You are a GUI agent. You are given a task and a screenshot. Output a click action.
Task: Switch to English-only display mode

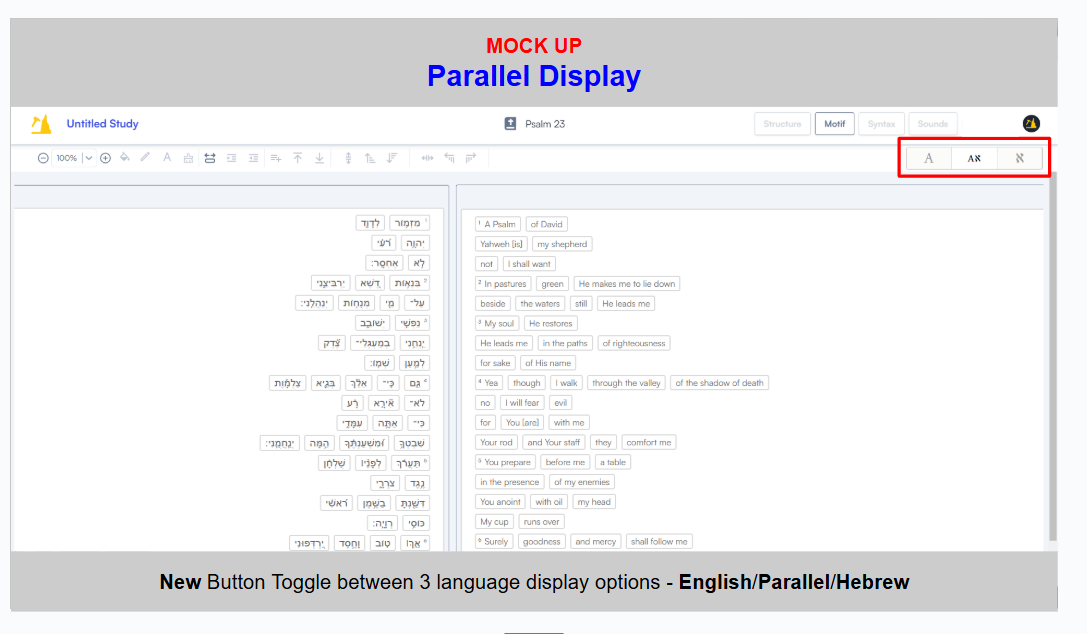(929, 158)
